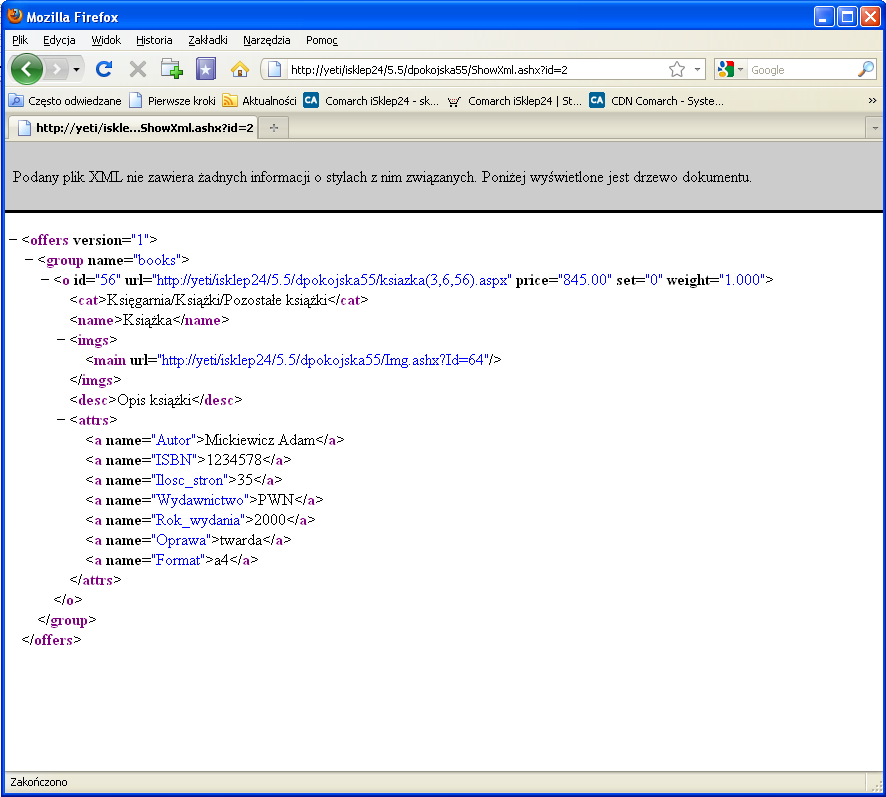Screen dimensions: 886x797
Task: Open the Aktualności feed bookmark
Action: pos(259,101)
